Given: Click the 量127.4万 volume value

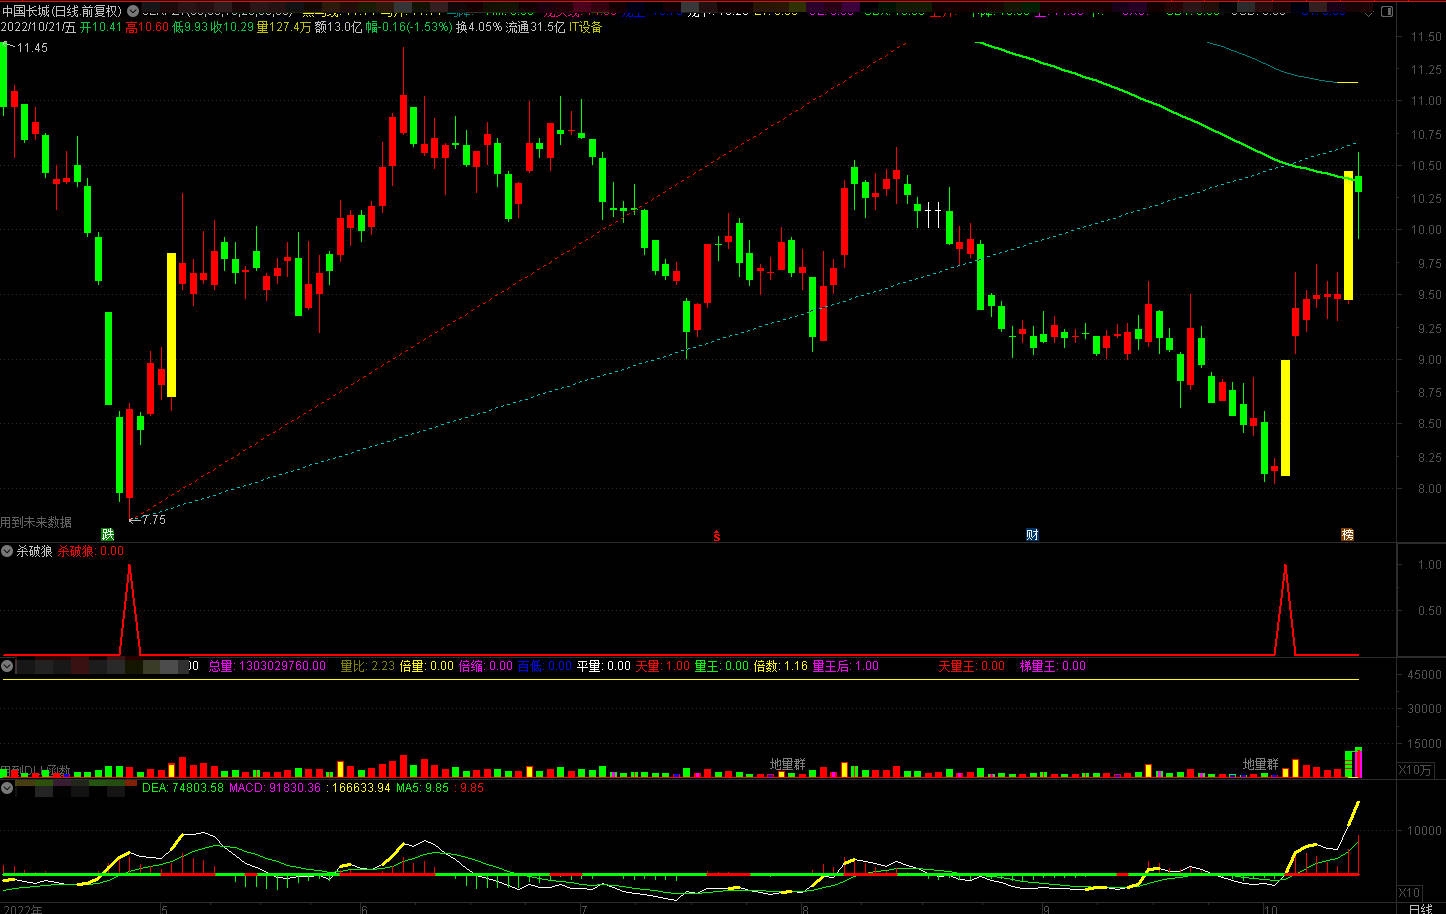Looking at the screenshot, I should click(x=284, y=28).
